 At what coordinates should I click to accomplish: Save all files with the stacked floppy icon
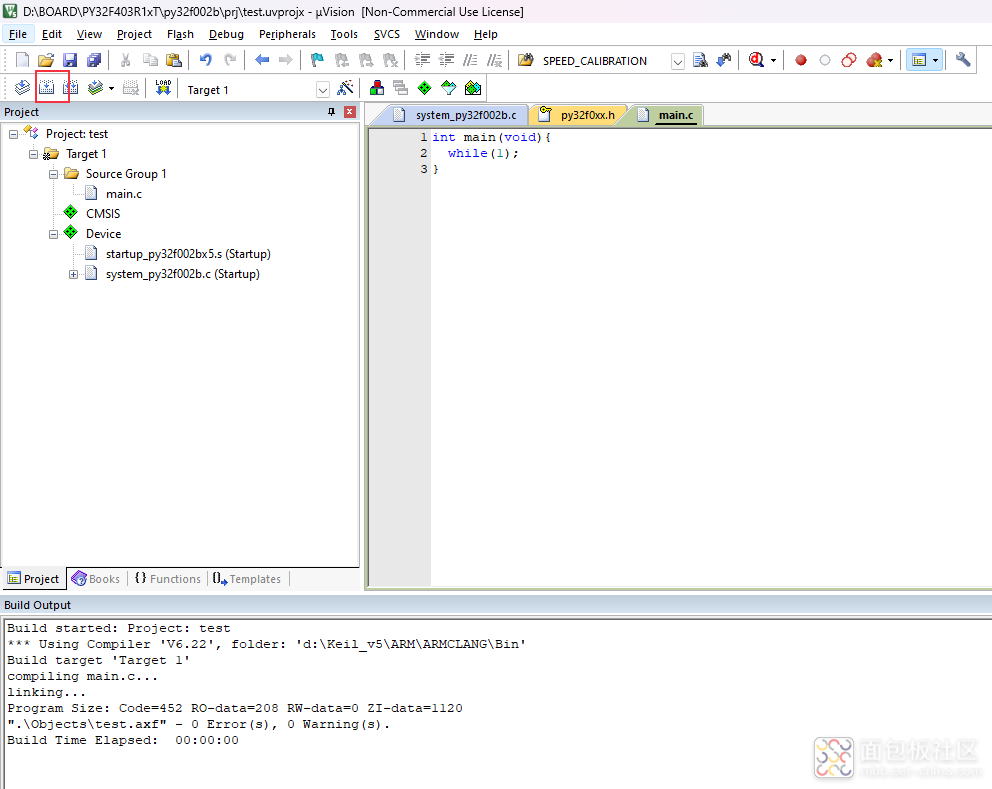pos(94,60)
